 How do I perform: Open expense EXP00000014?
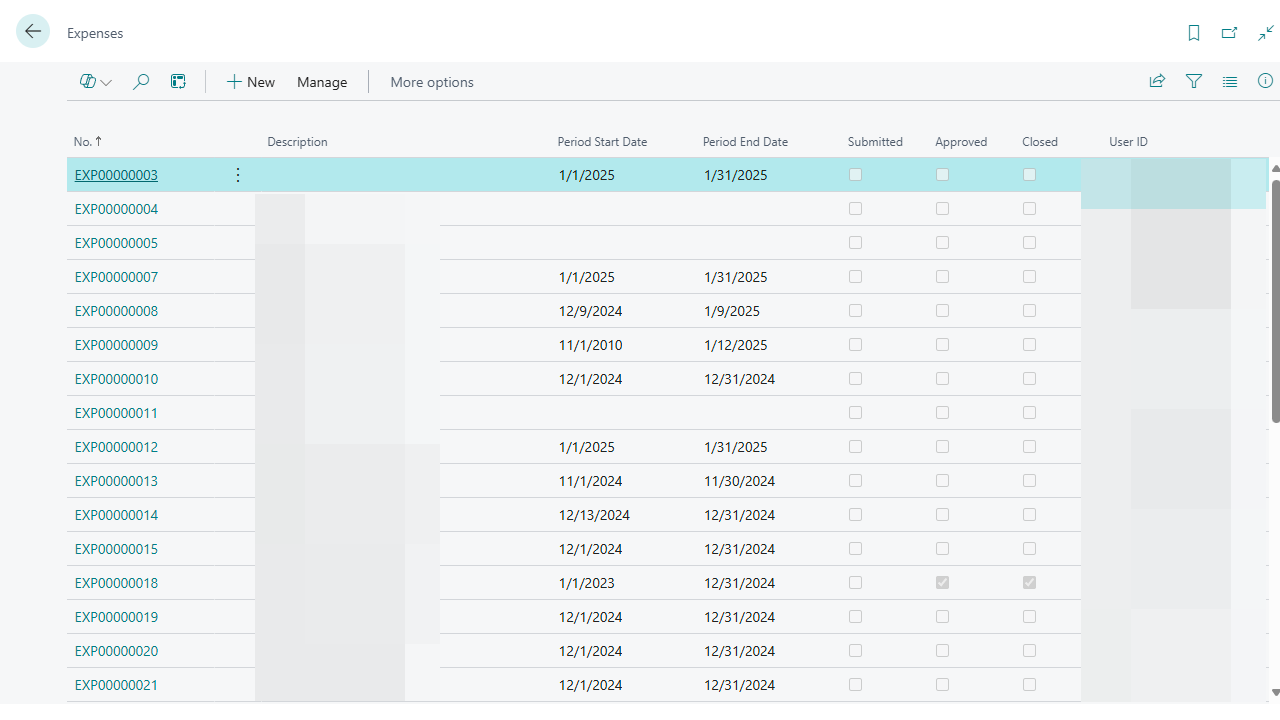(116, 515)
